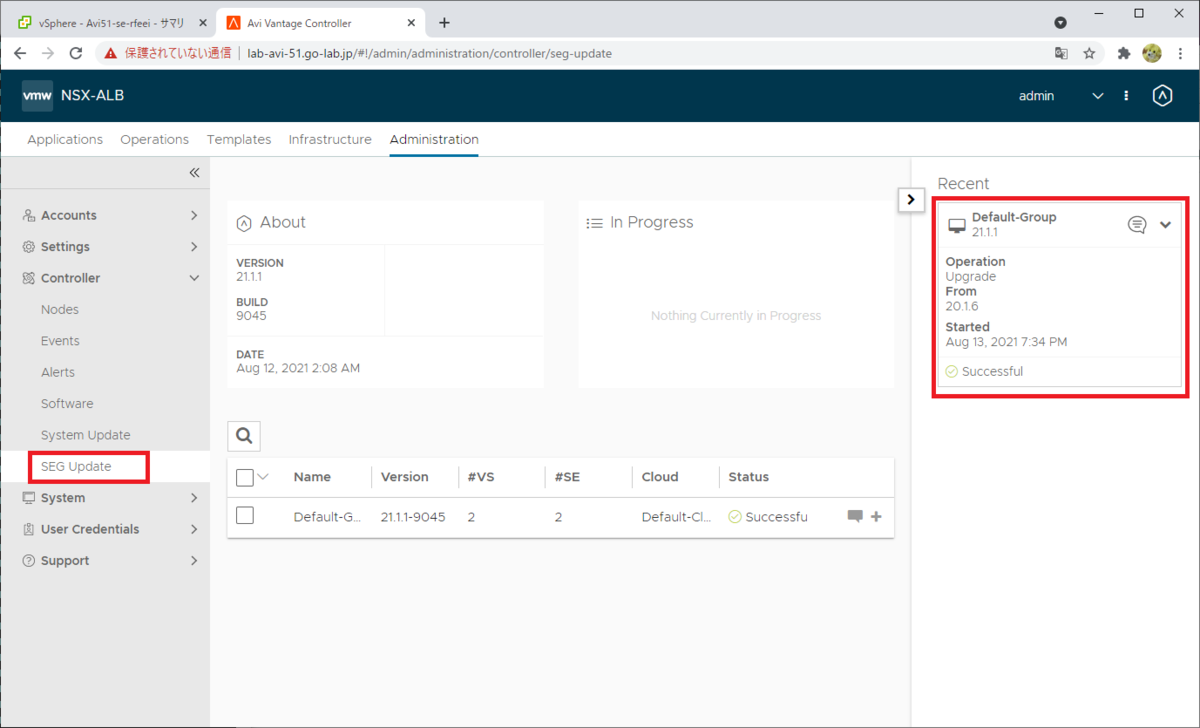
Task: Tick the Default-Group row checkbox
Action: pyautogui.click(x=245, y=516)
